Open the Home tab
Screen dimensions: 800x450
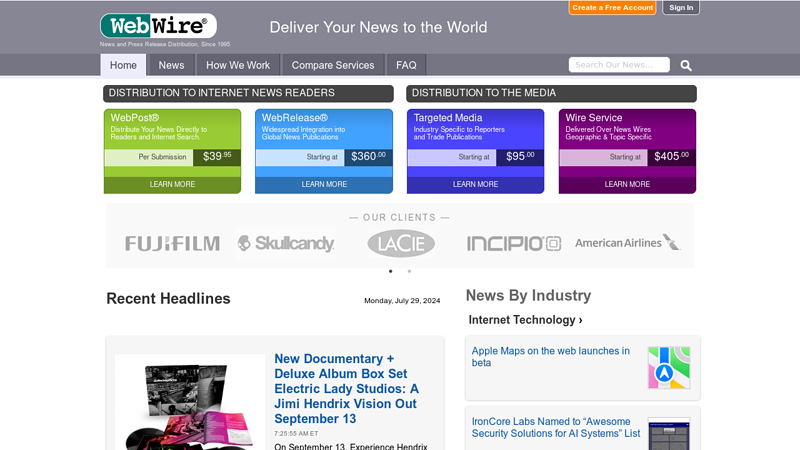[123, 65]
